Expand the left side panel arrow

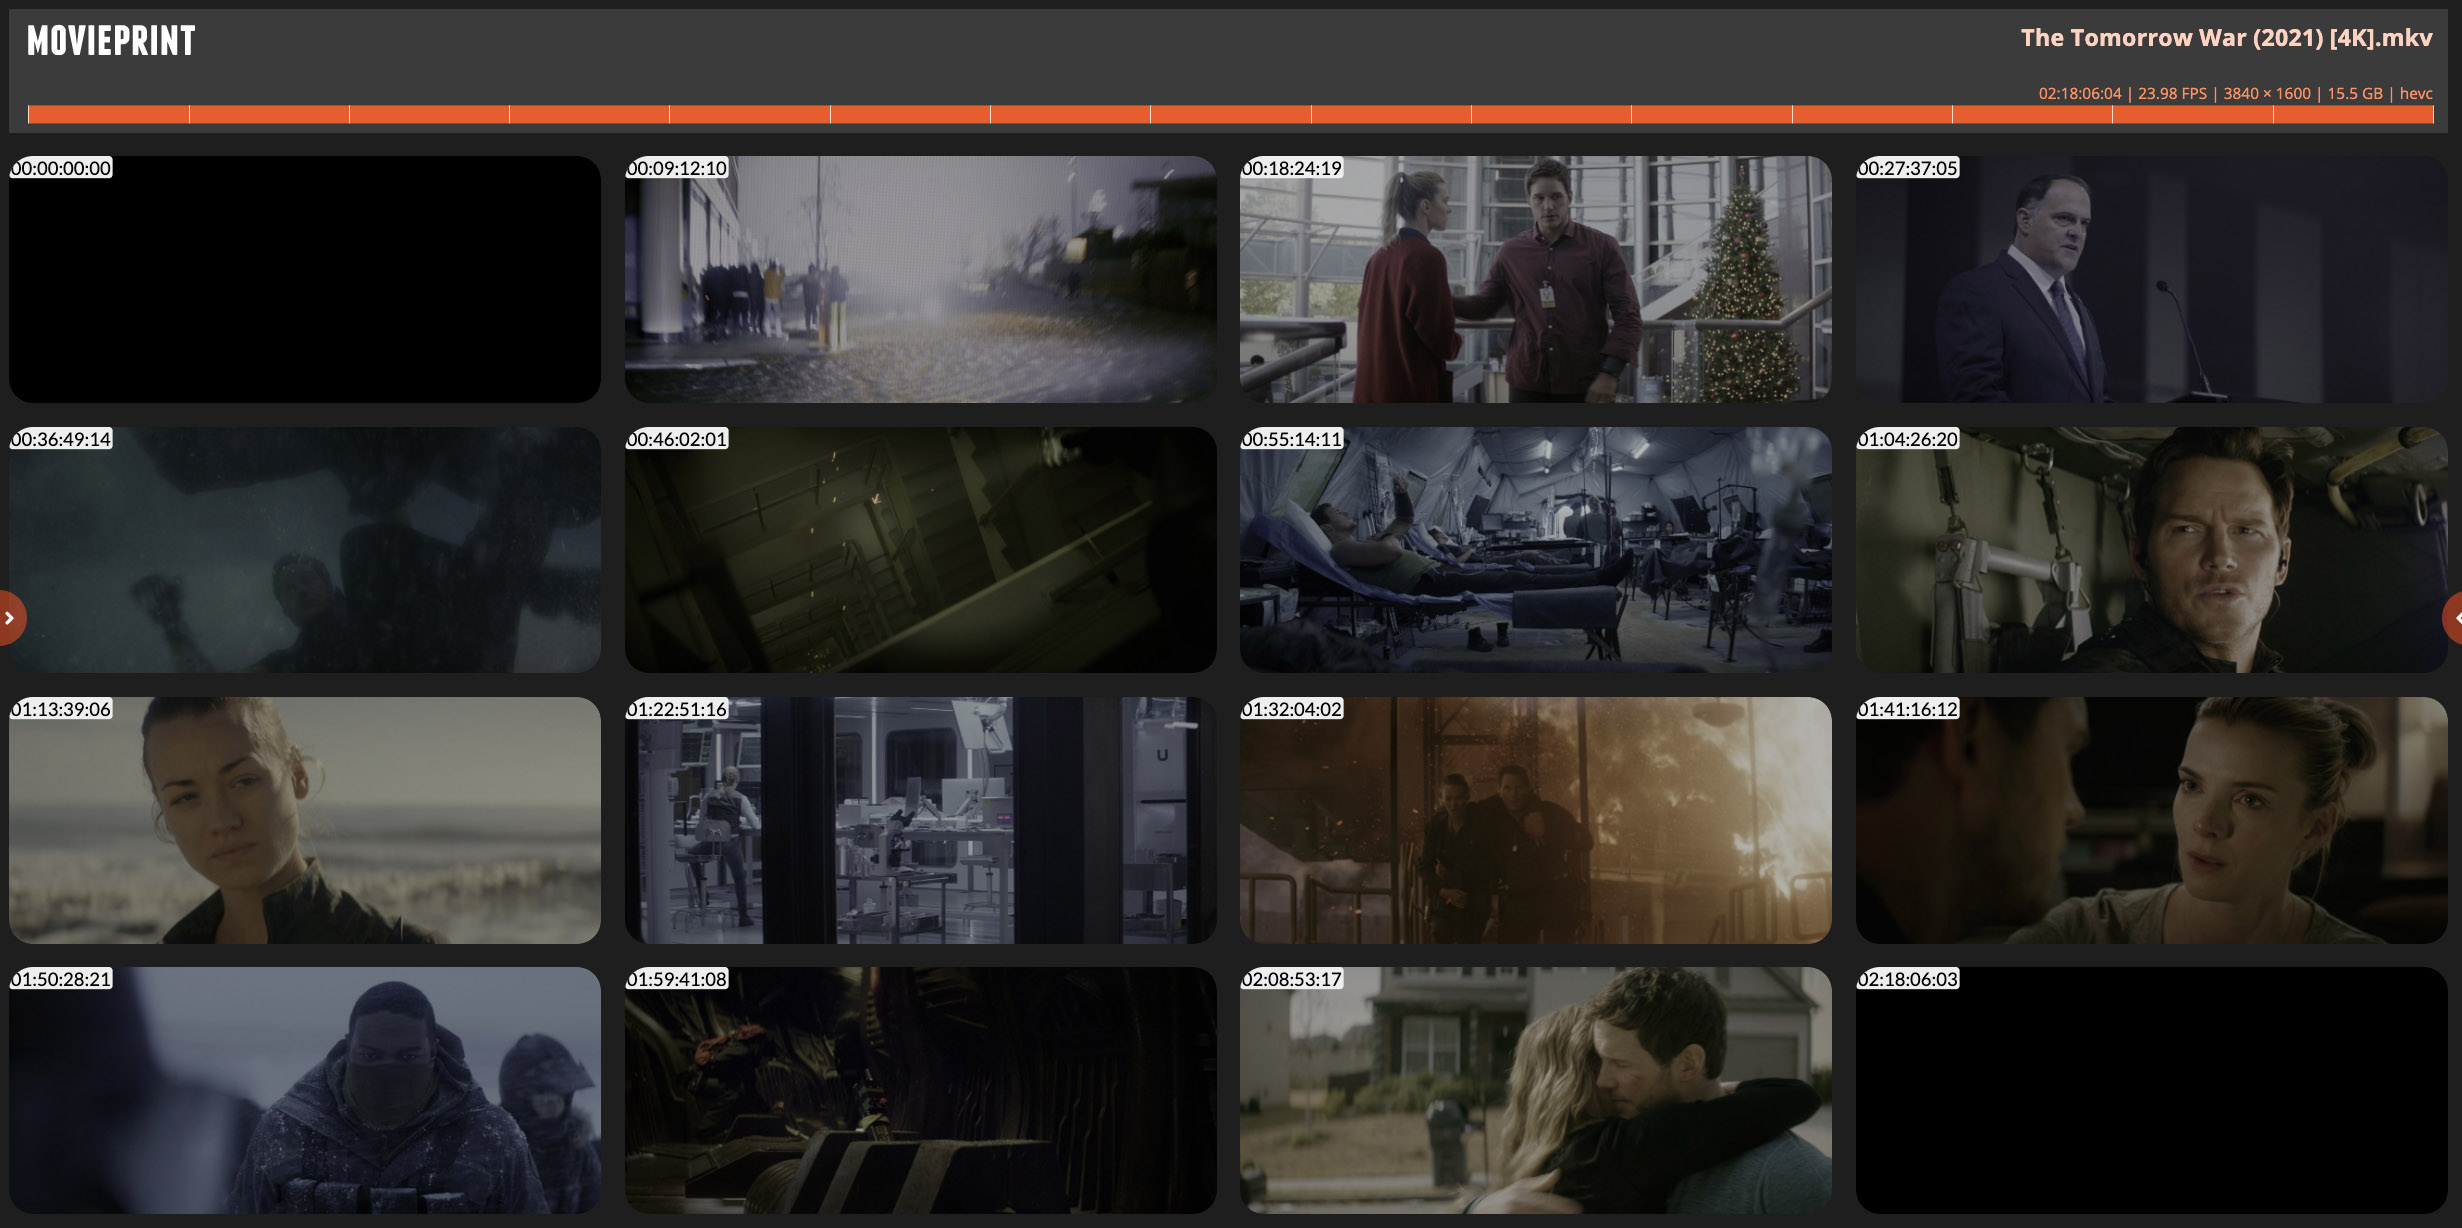pyautogui.click(x=10, y=618)
